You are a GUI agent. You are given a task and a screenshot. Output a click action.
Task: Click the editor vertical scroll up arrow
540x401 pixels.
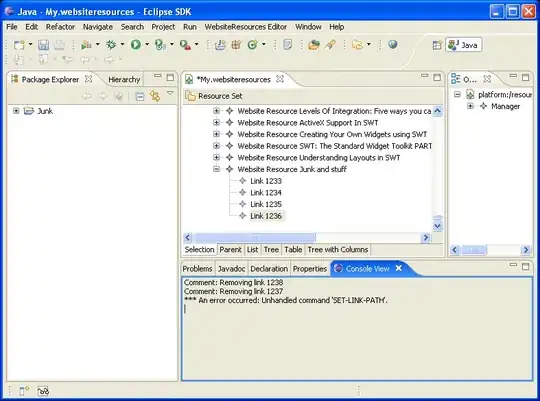437,111
